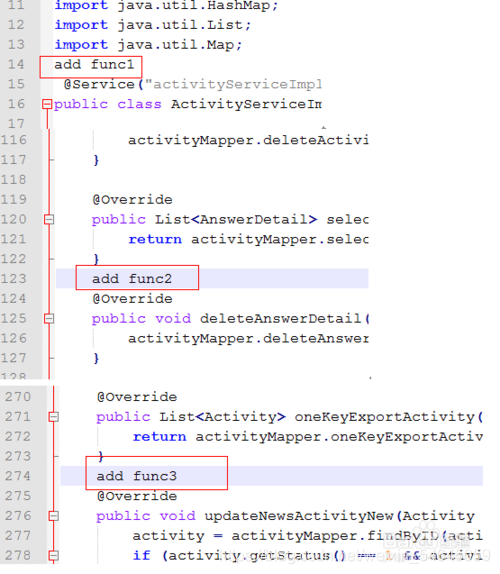Collapse fold marker at line 271
This screenshot has height=574, width=500.
53,417
